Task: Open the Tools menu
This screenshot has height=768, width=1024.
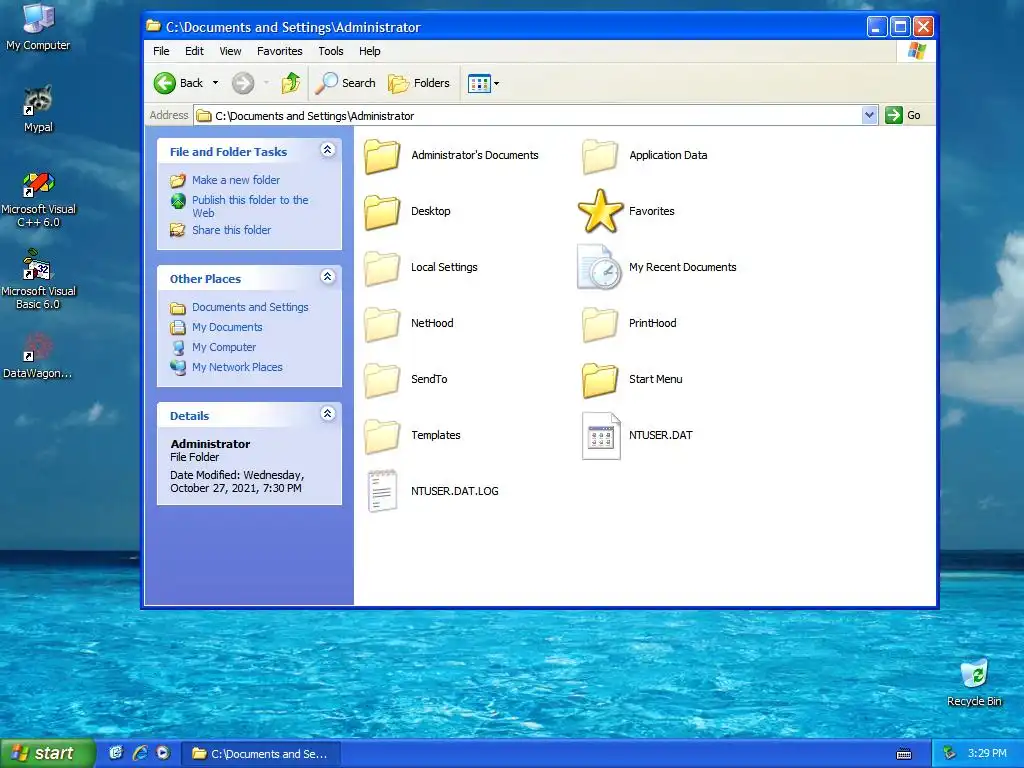Action: 330,51
